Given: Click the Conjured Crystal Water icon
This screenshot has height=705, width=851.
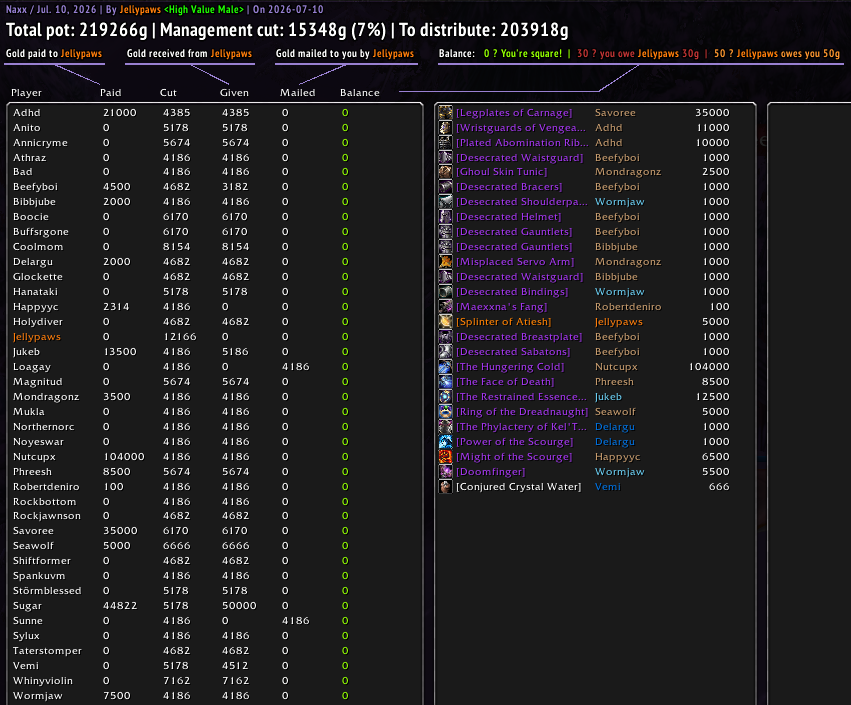Looking at the screenshot, I should point(446,487).
